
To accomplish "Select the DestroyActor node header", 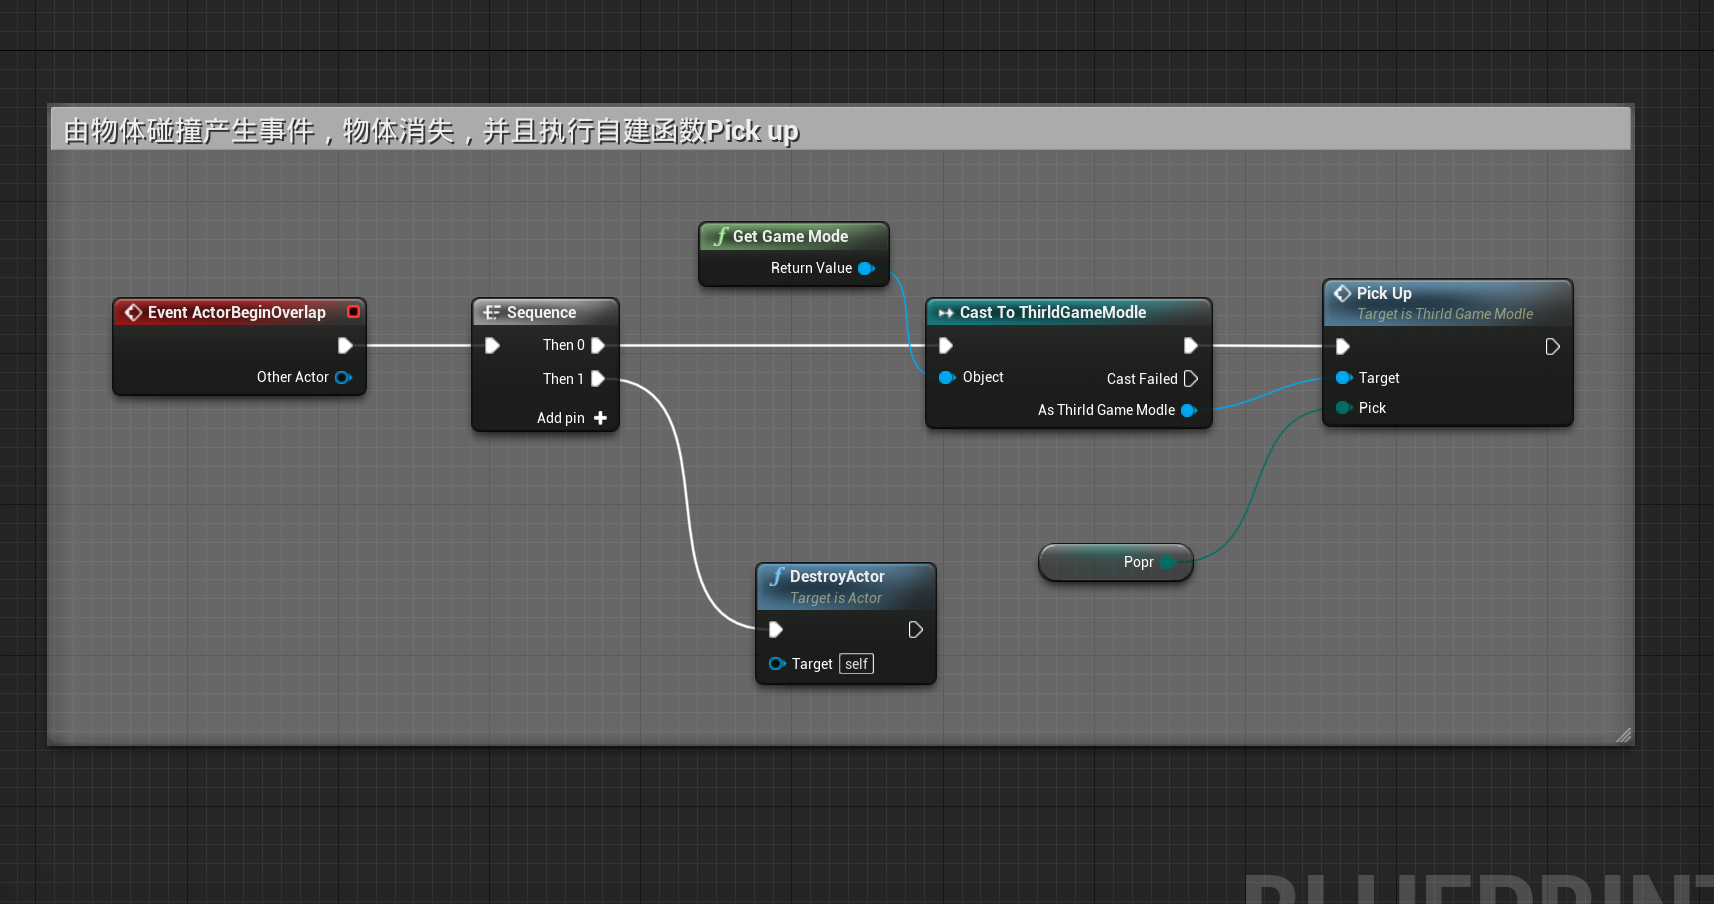I will [x=846, y=587].
